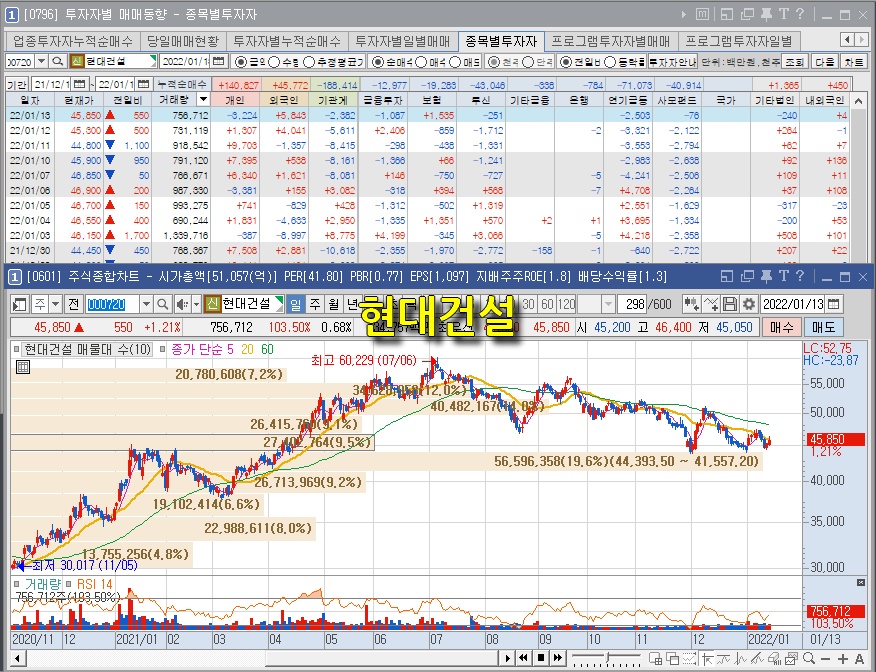Click the play arrow button below chart
Image resolution: width=876 pixels, height=672 pixels.
[507, 657]
